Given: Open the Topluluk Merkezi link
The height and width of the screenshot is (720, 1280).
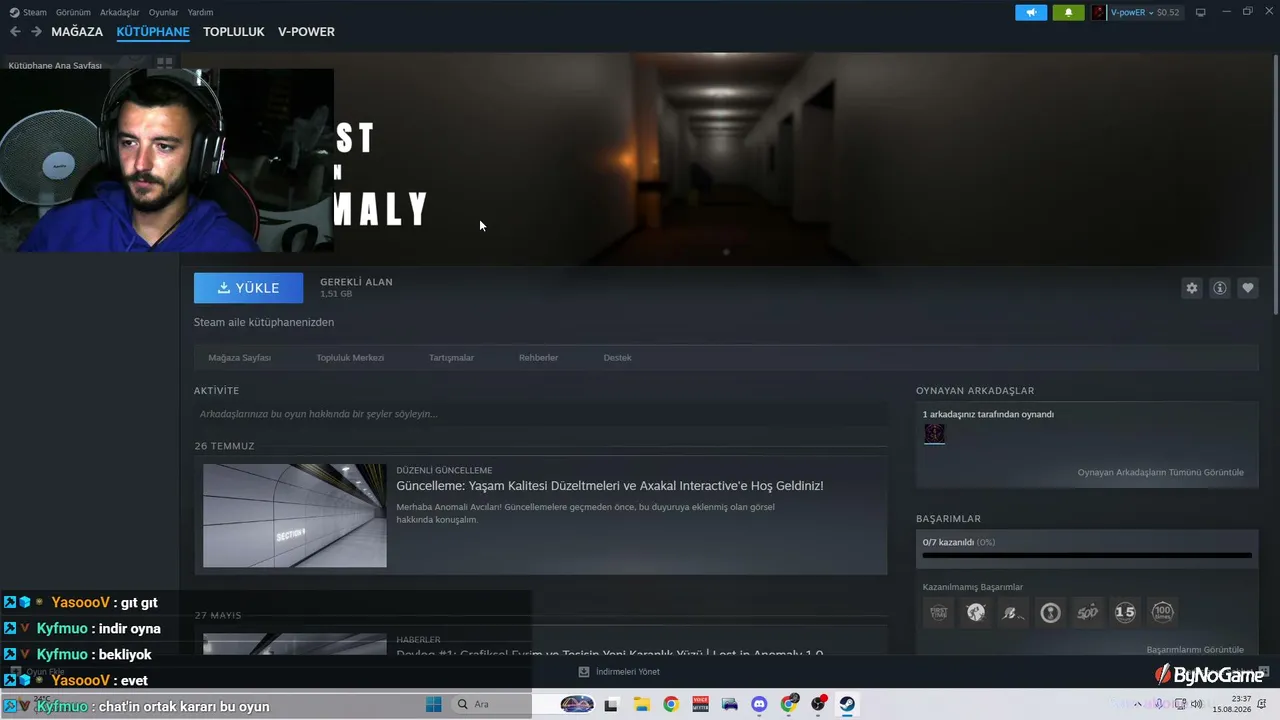Looking at the screenshot, I should (350, 358).
